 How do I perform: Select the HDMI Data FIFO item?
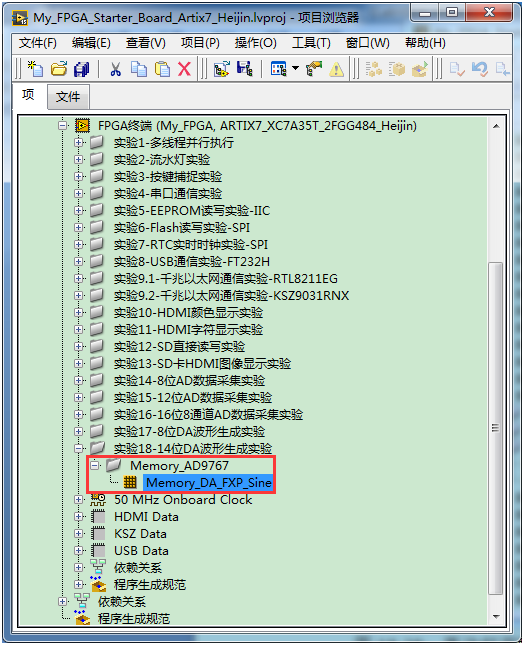(x=146, y=517)
